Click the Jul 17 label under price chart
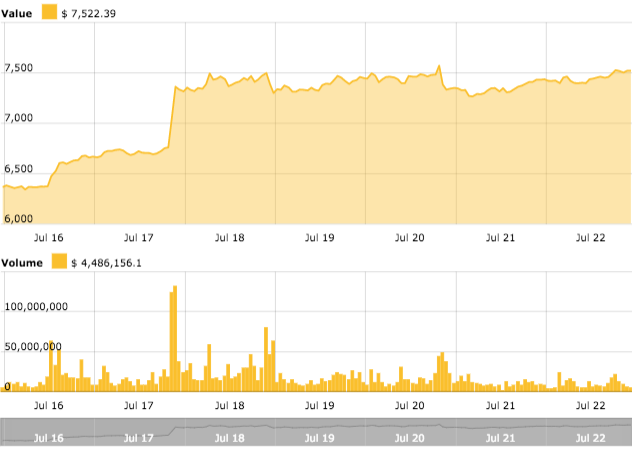 139,238
